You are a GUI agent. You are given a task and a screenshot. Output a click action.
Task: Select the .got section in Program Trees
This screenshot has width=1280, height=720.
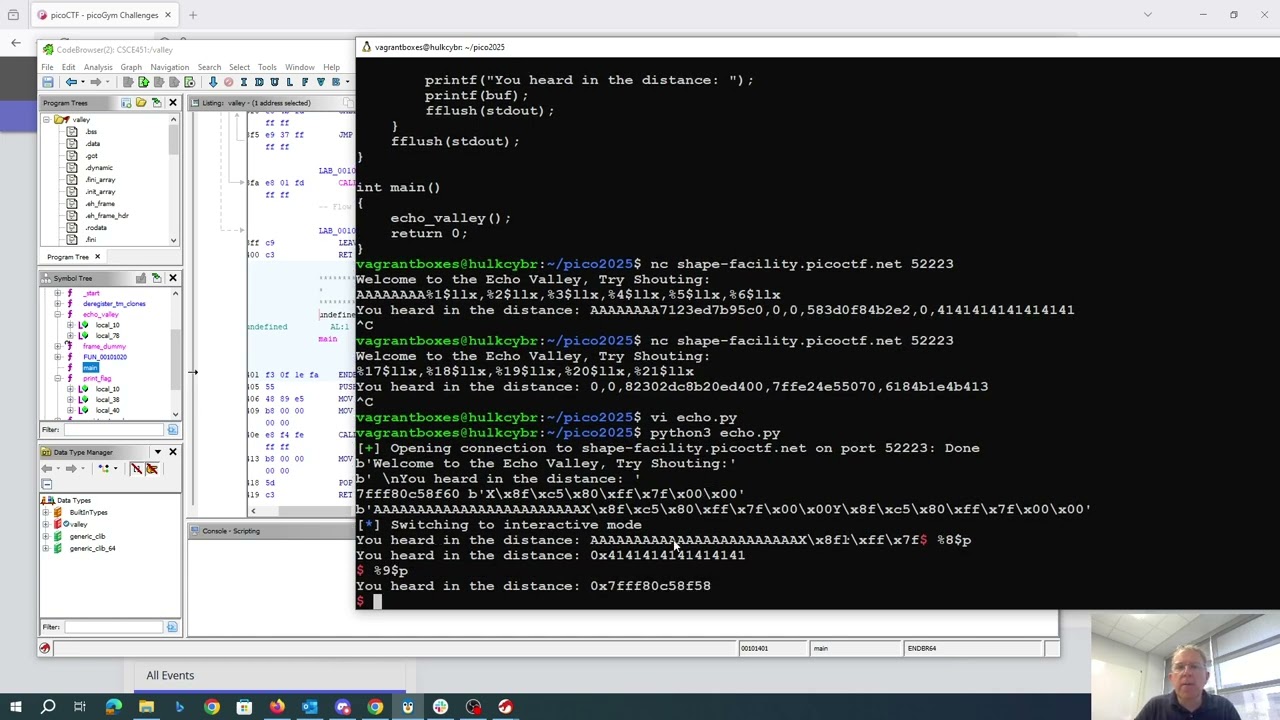pyautogui.click(x=91, y=156)
